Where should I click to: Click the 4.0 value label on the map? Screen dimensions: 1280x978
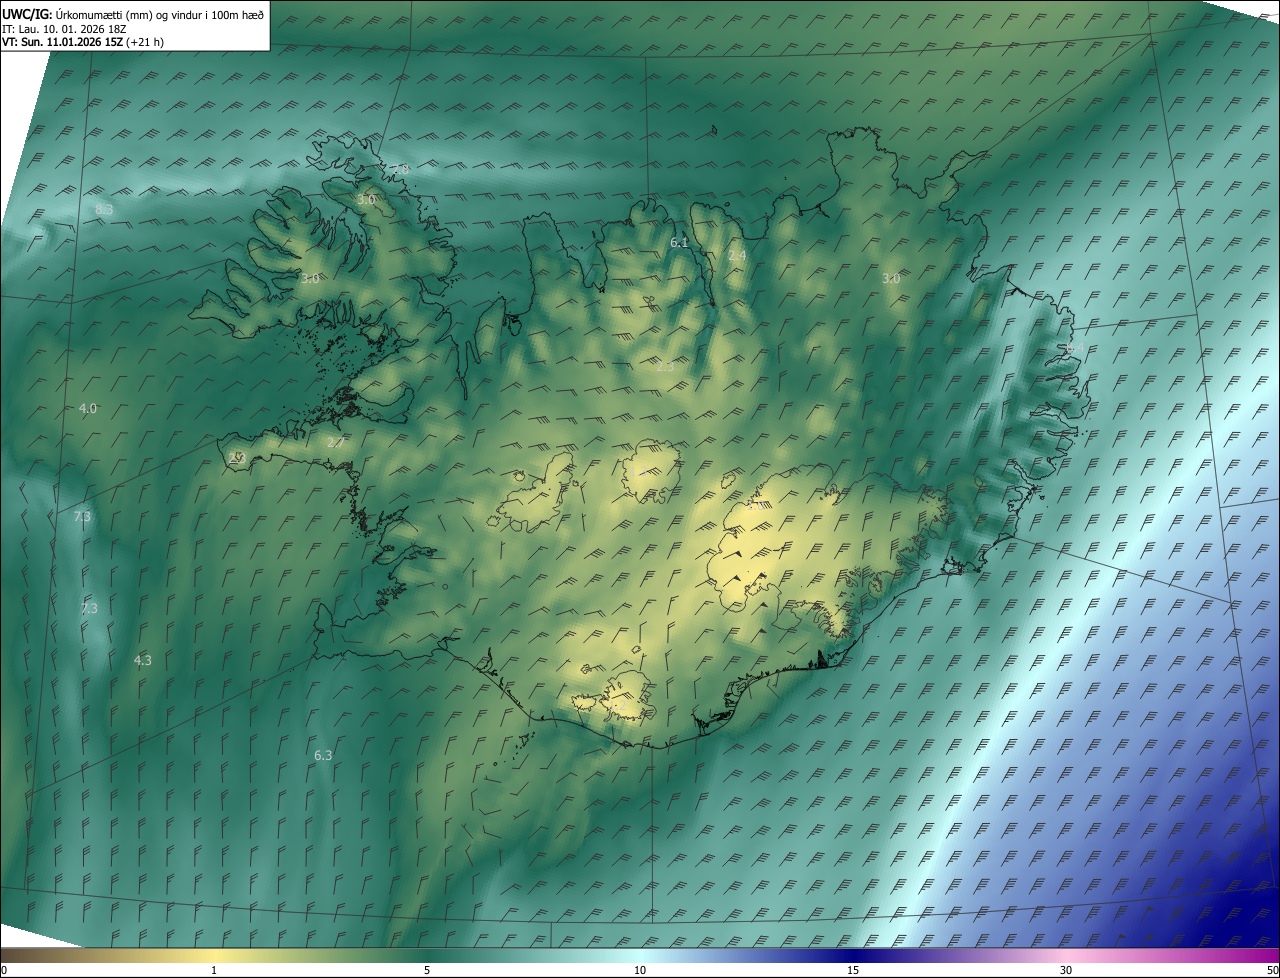pyautogui.click(x=88, y=408)
